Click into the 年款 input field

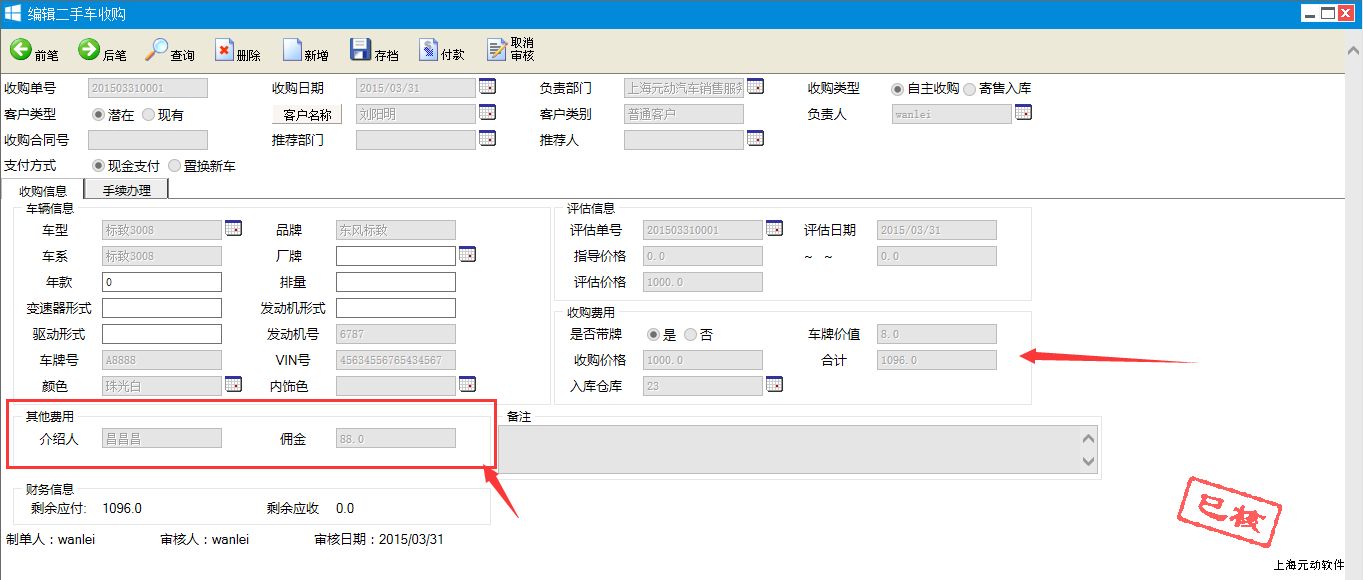coord(161,282)
